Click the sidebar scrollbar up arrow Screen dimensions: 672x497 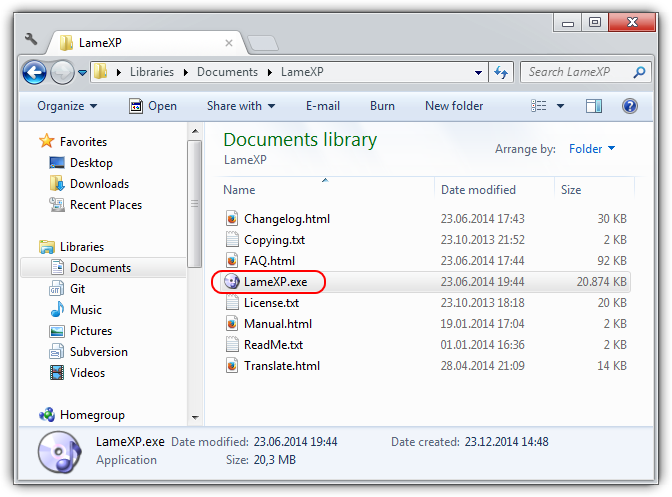click(195, 131)
